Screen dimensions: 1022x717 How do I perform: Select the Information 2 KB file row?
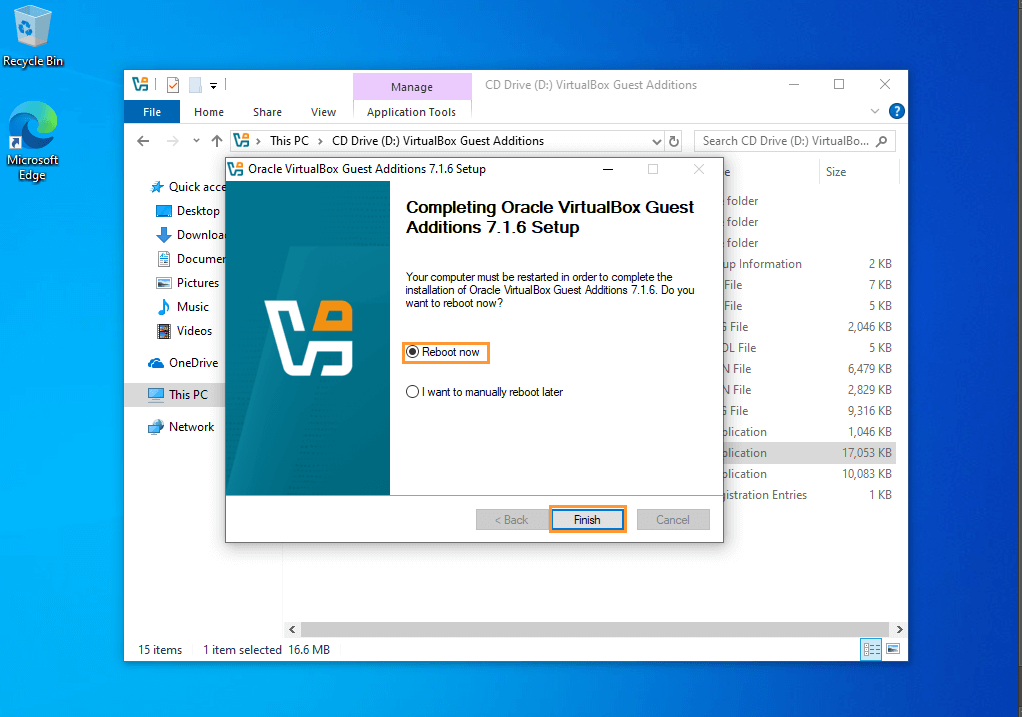click(809, 264)
